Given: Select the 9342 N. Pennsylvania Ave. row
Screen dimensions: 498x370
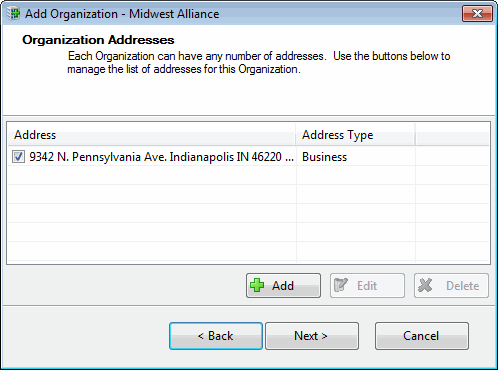Looking at the screenshot, I should pyautogui.click(x=248, y=156).
